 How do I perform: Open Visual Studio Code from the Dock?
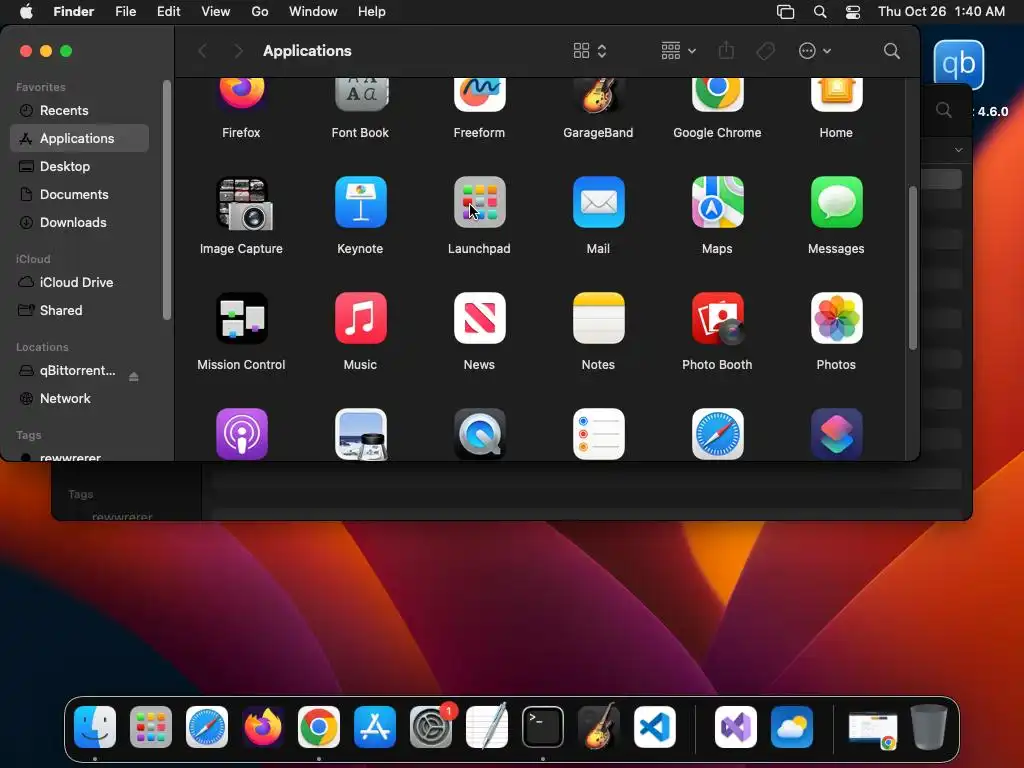coord(655,727)
